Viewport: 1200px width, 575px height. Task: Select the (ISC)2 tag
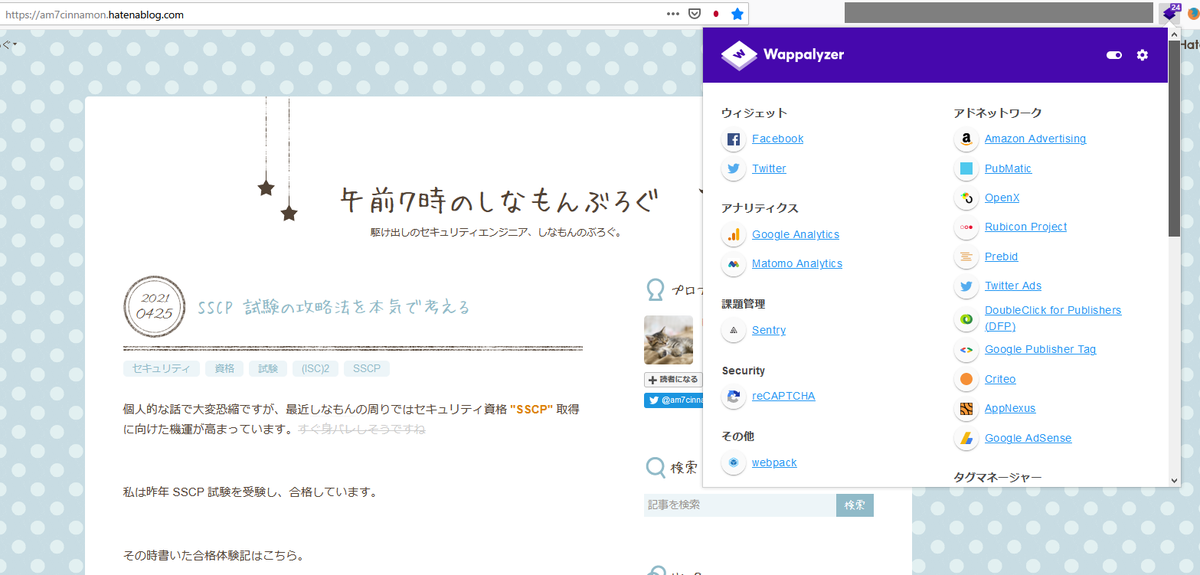coord(315,369)
